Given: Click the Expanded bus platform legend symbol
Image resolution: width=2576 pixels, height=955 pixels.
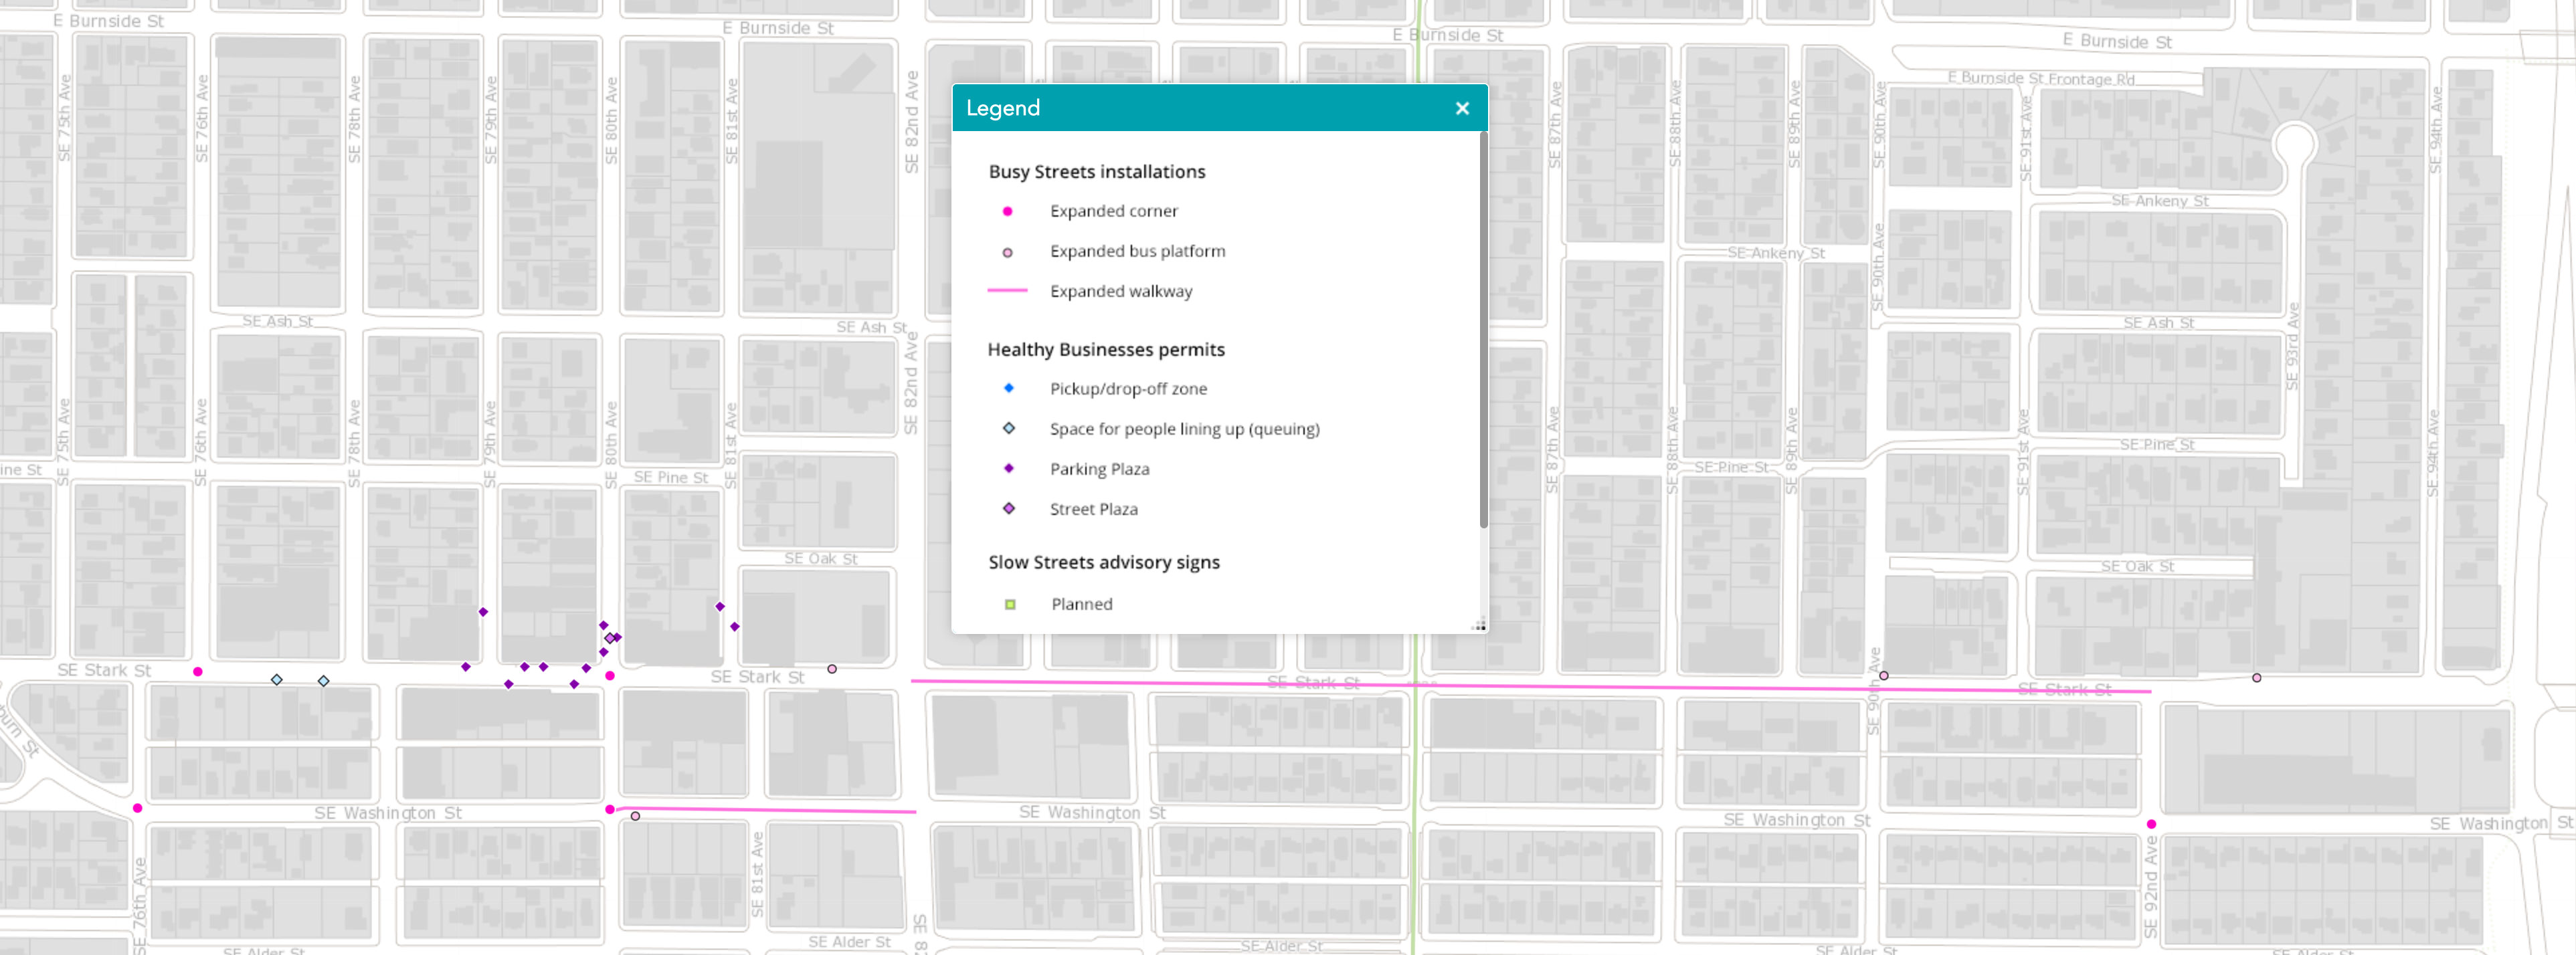Looking at the screenshot, I should [1008, 251].
